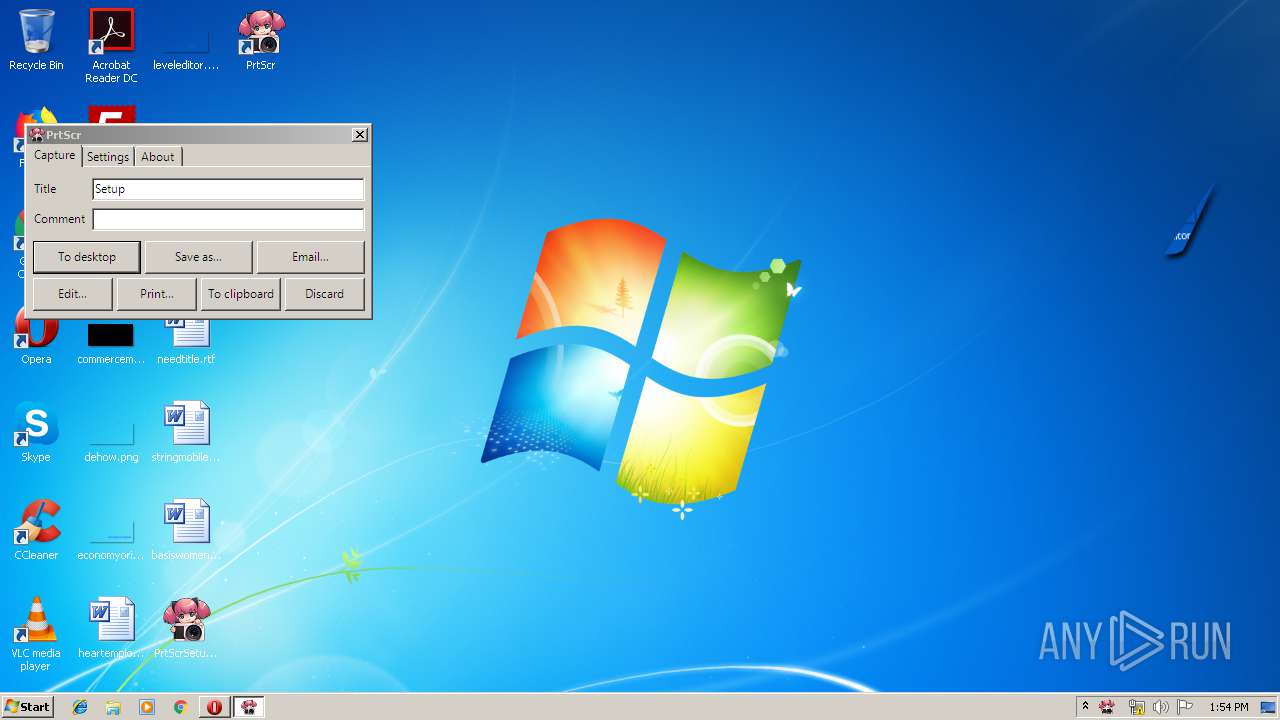Save the capture with To desktop button
The width and height of the screenshot is (1280, 720).
point(87,257)
